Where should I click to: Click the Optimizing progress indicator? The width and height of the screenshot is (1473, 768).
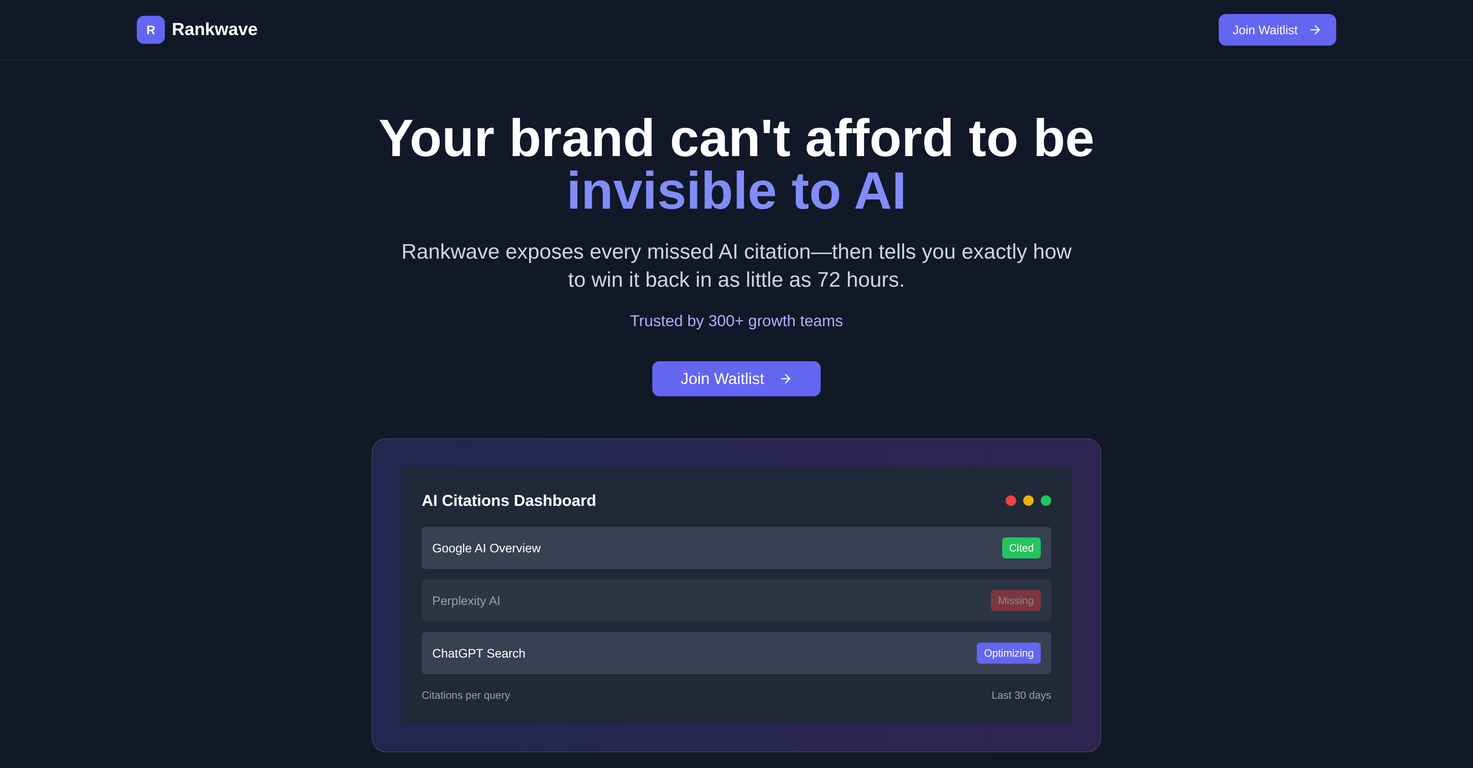(1008, 653)
